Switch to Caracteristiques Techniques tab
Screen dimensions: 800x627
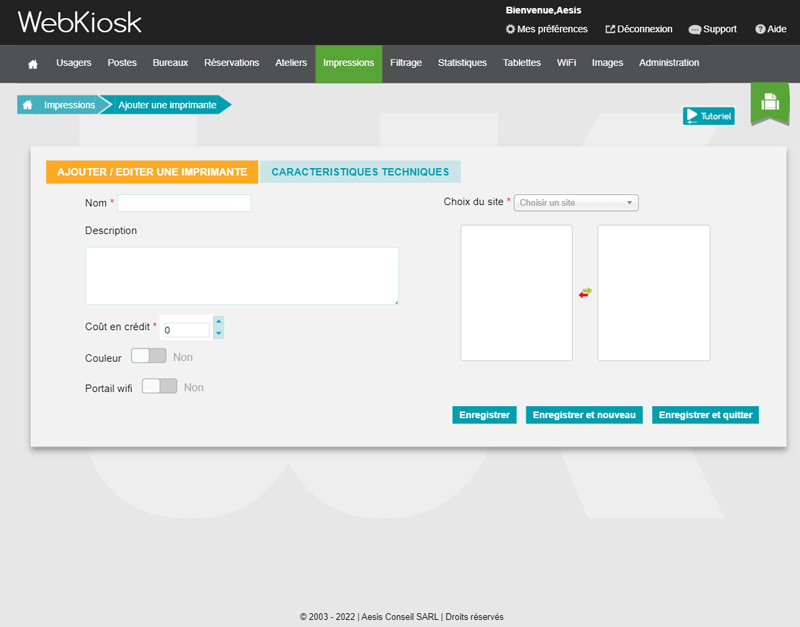pos(360,172)
